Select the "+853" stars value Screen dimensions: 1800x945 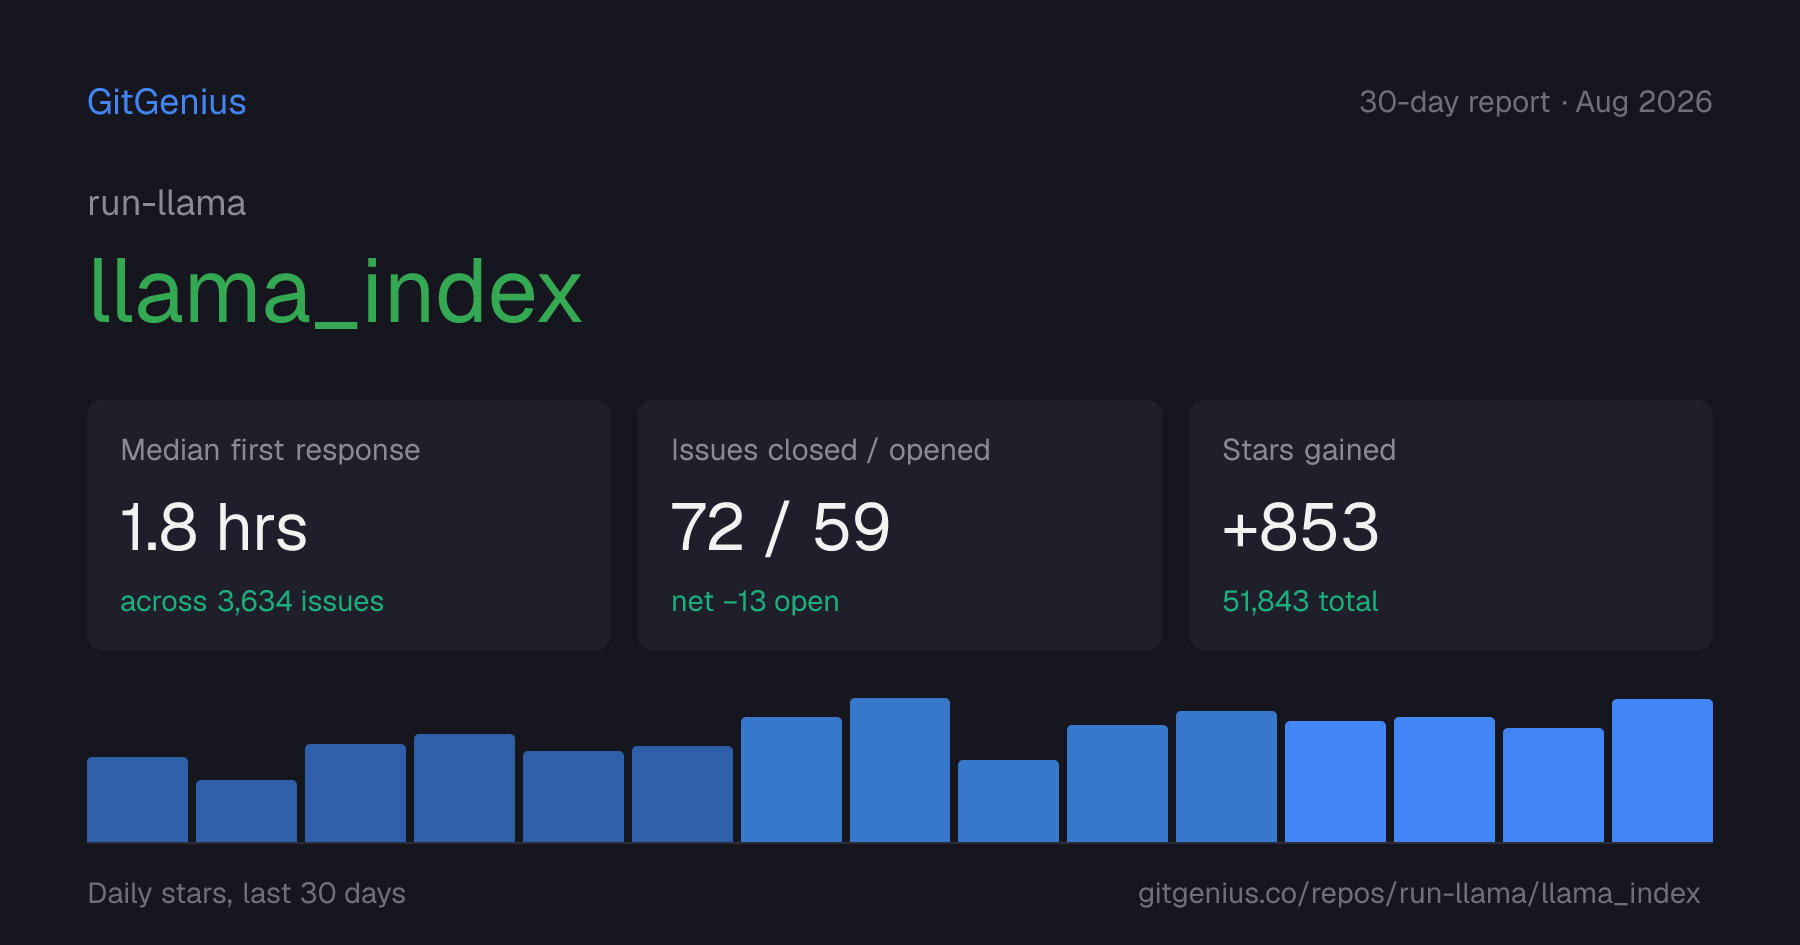(1301, 527)
